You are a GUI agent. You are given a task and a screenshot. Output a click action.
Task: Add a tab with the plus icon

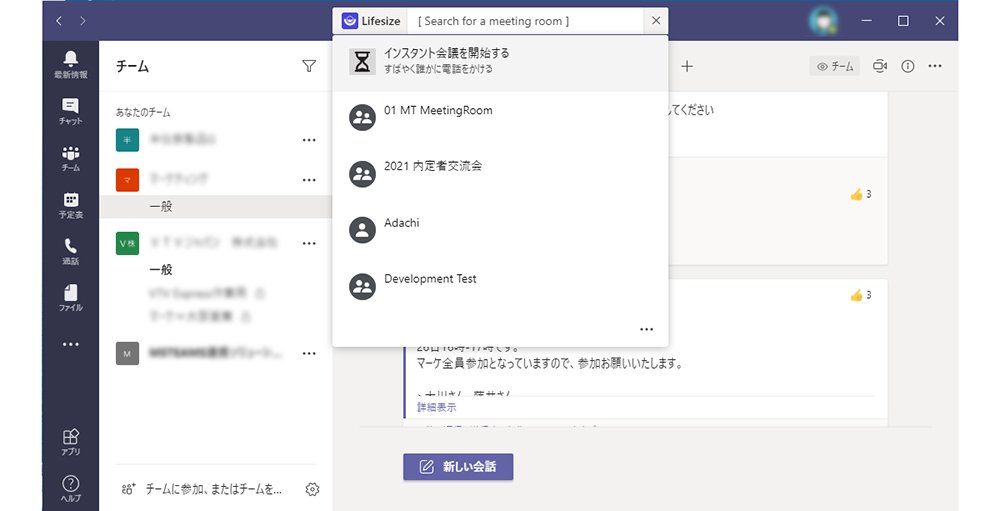[x=687, y=66]
